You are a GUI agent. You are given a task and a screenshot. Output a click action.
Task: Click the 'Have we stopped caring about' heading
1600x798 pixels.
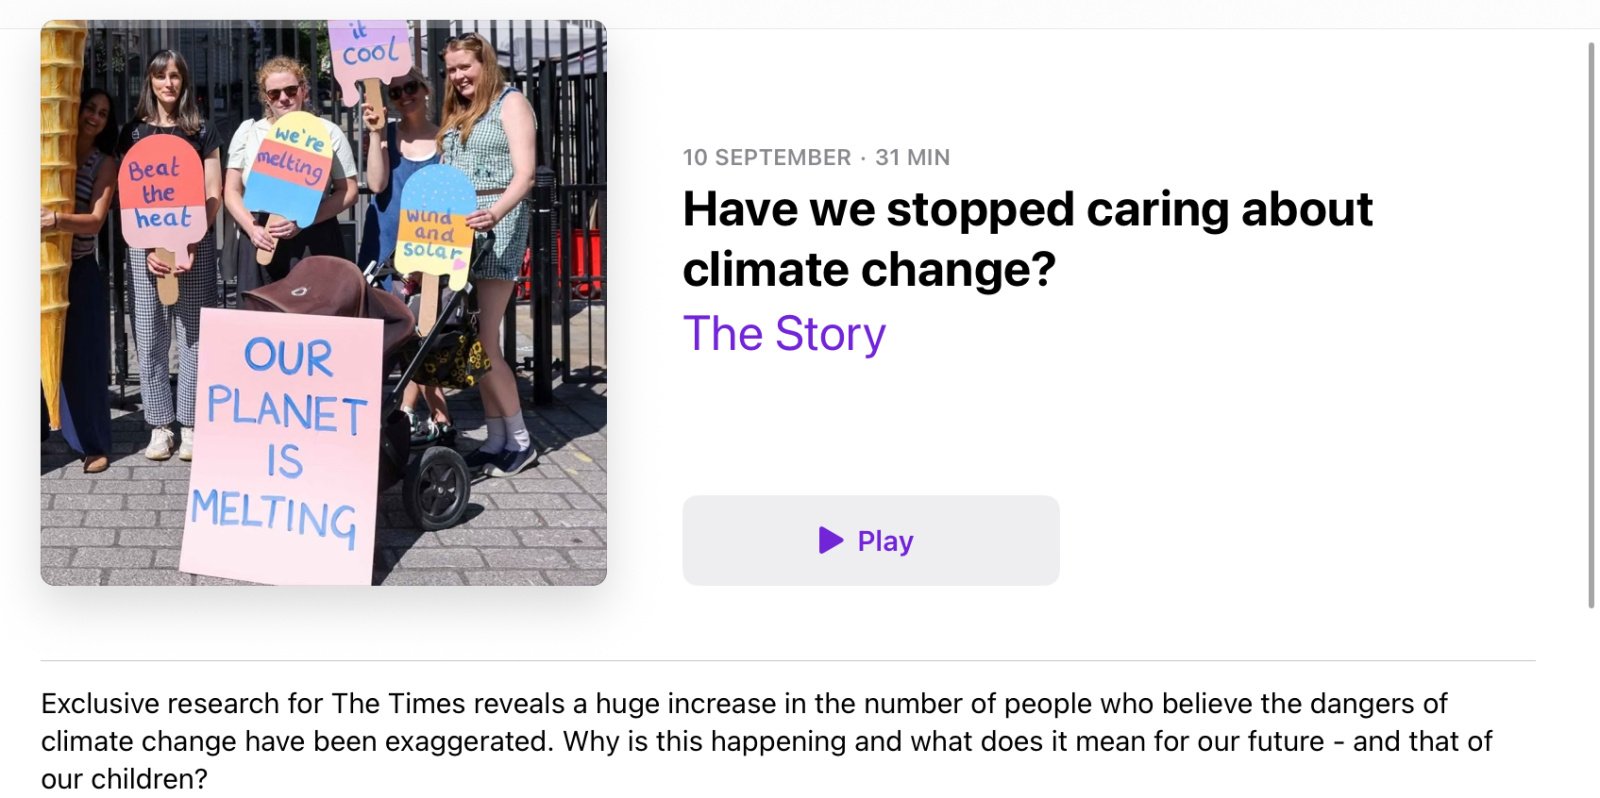pyautogui.click(x=1027, y=210)
